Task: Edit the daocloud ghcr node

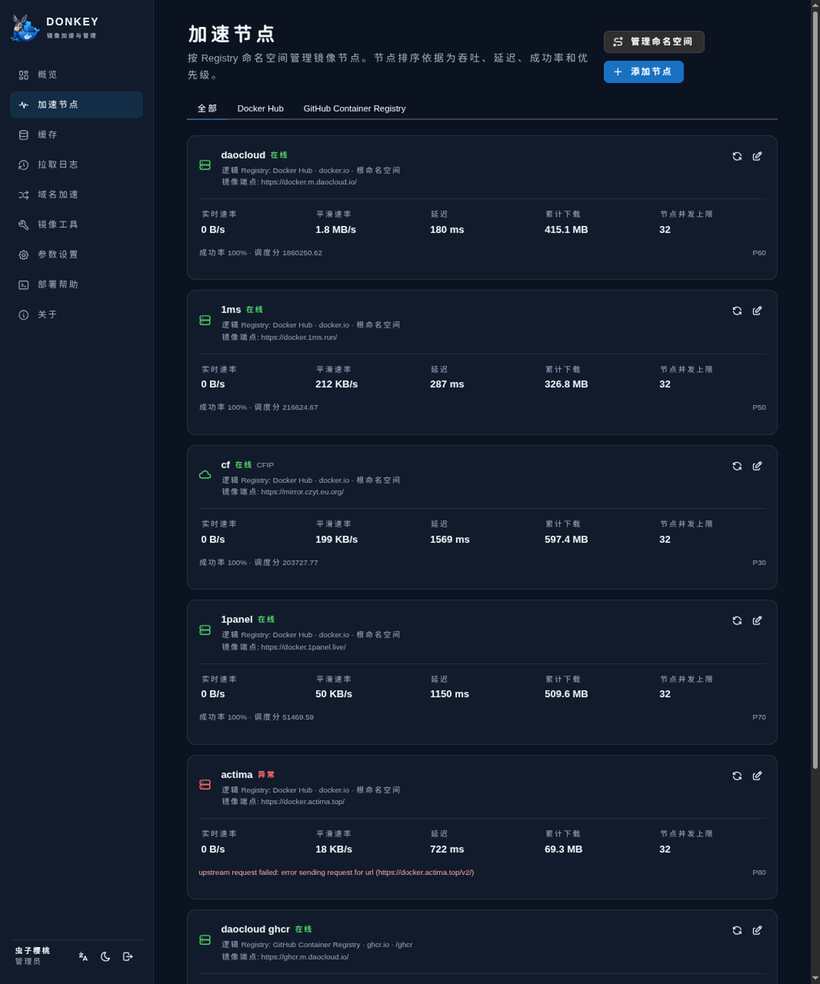Action: coord(757,930)
